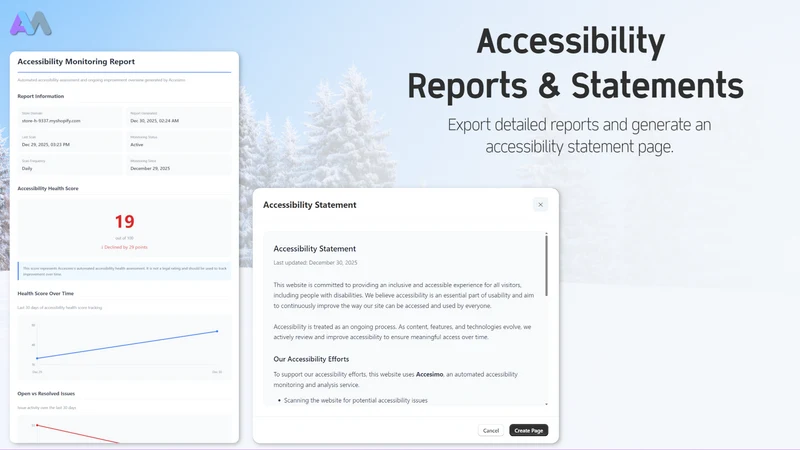This screenshot has width=800, height=450.
Task: Click the Our Accessibility Efforts heading
Action: point(311,359)
